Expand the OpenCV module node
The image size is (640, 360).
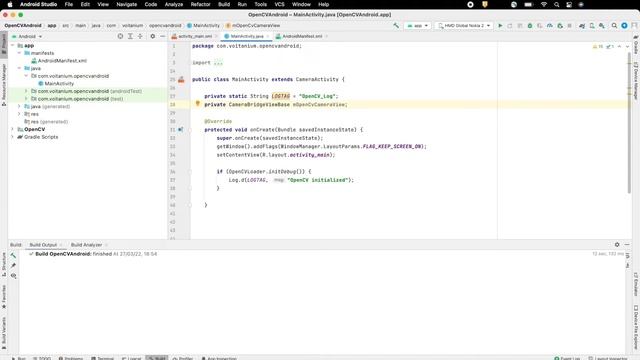[x=13, y=129]
